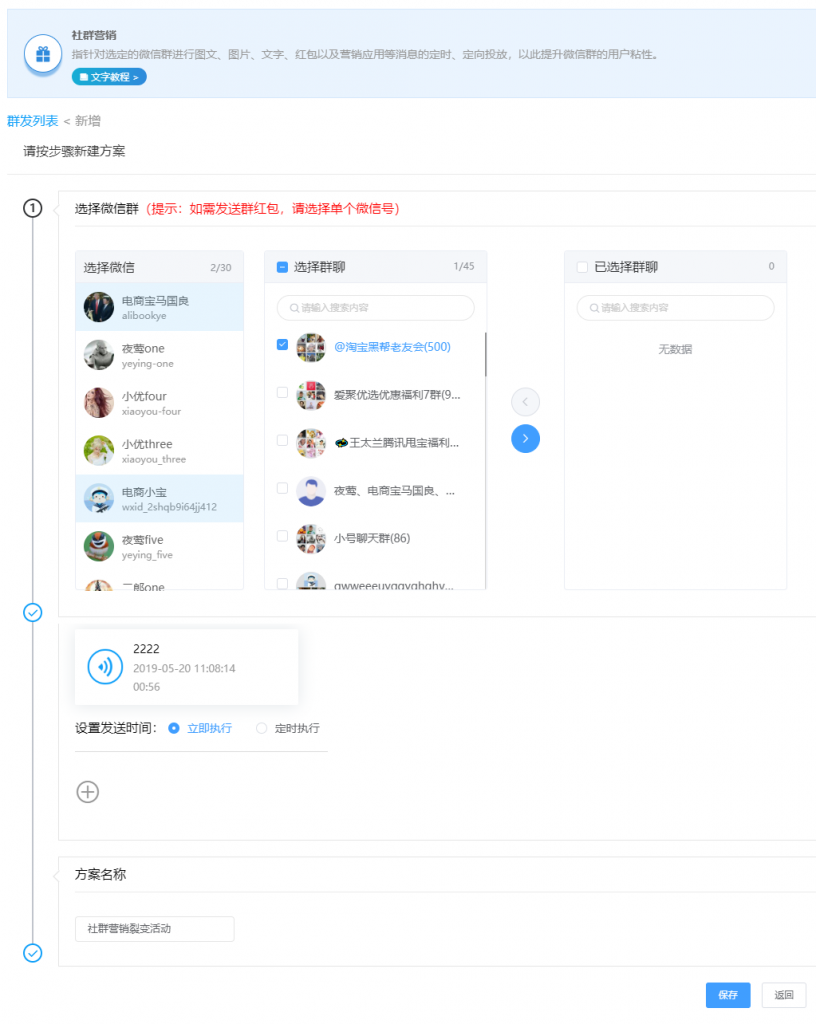Click the scrollbar in the group chat list
Screen dimensions: 816x1024
click(486, 355)
